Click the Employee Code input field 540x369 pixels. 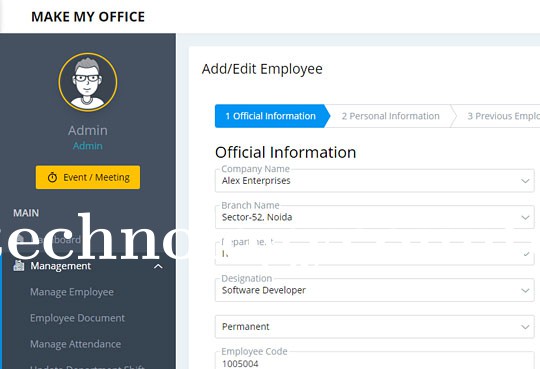tap(375, 360)
